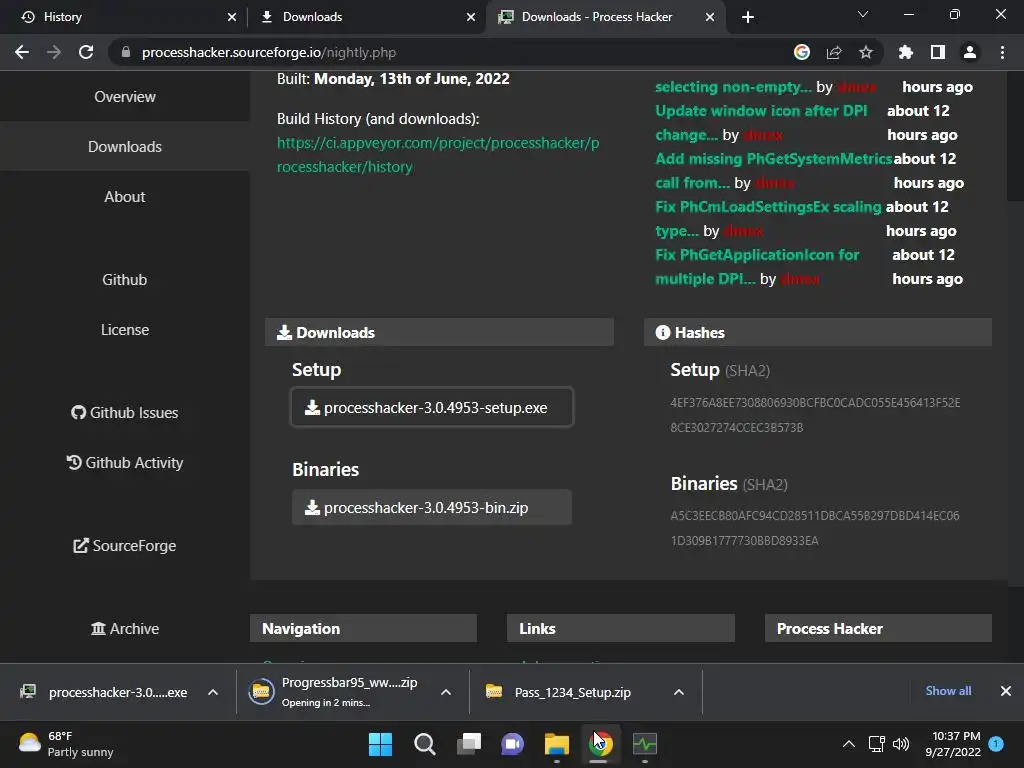Select the Binaries SHA2 hash text

(x=814, y=528)
